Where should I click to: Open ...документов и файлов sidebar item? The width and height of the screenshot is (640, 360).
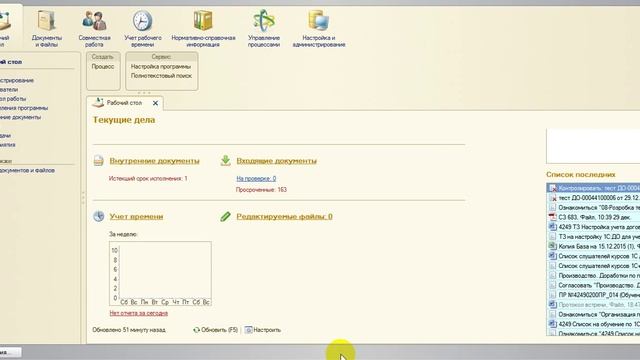27,170
